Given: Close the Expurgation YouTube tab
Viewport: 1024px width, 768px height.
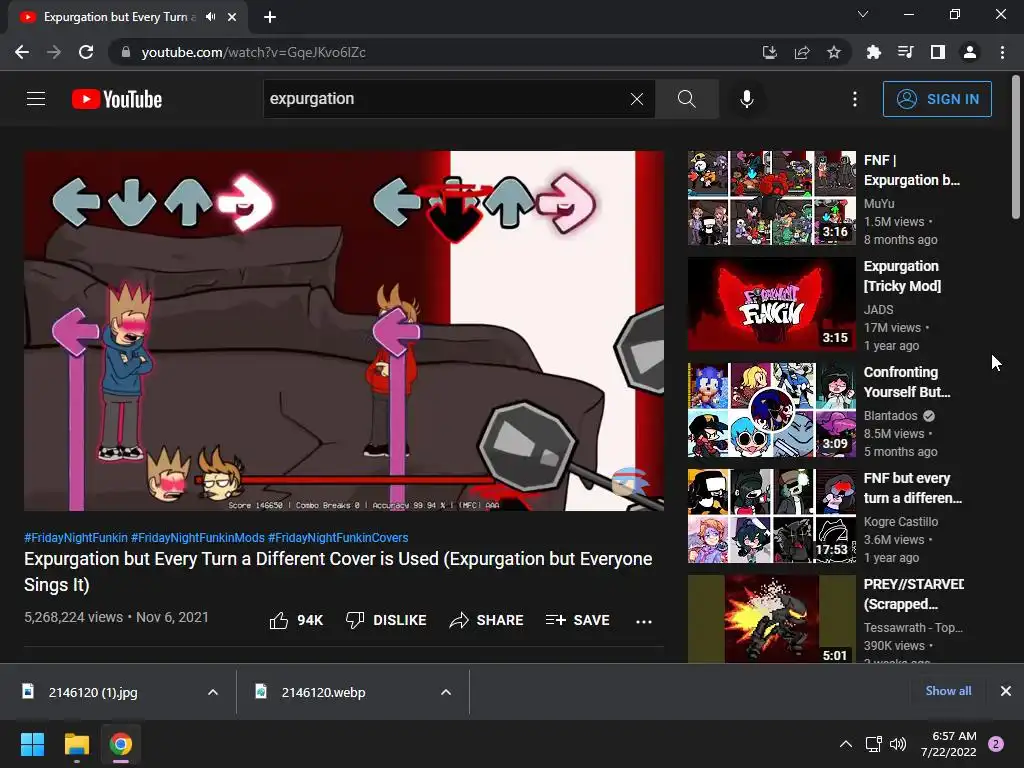Looking at the screenshot, I should [232, 17].
